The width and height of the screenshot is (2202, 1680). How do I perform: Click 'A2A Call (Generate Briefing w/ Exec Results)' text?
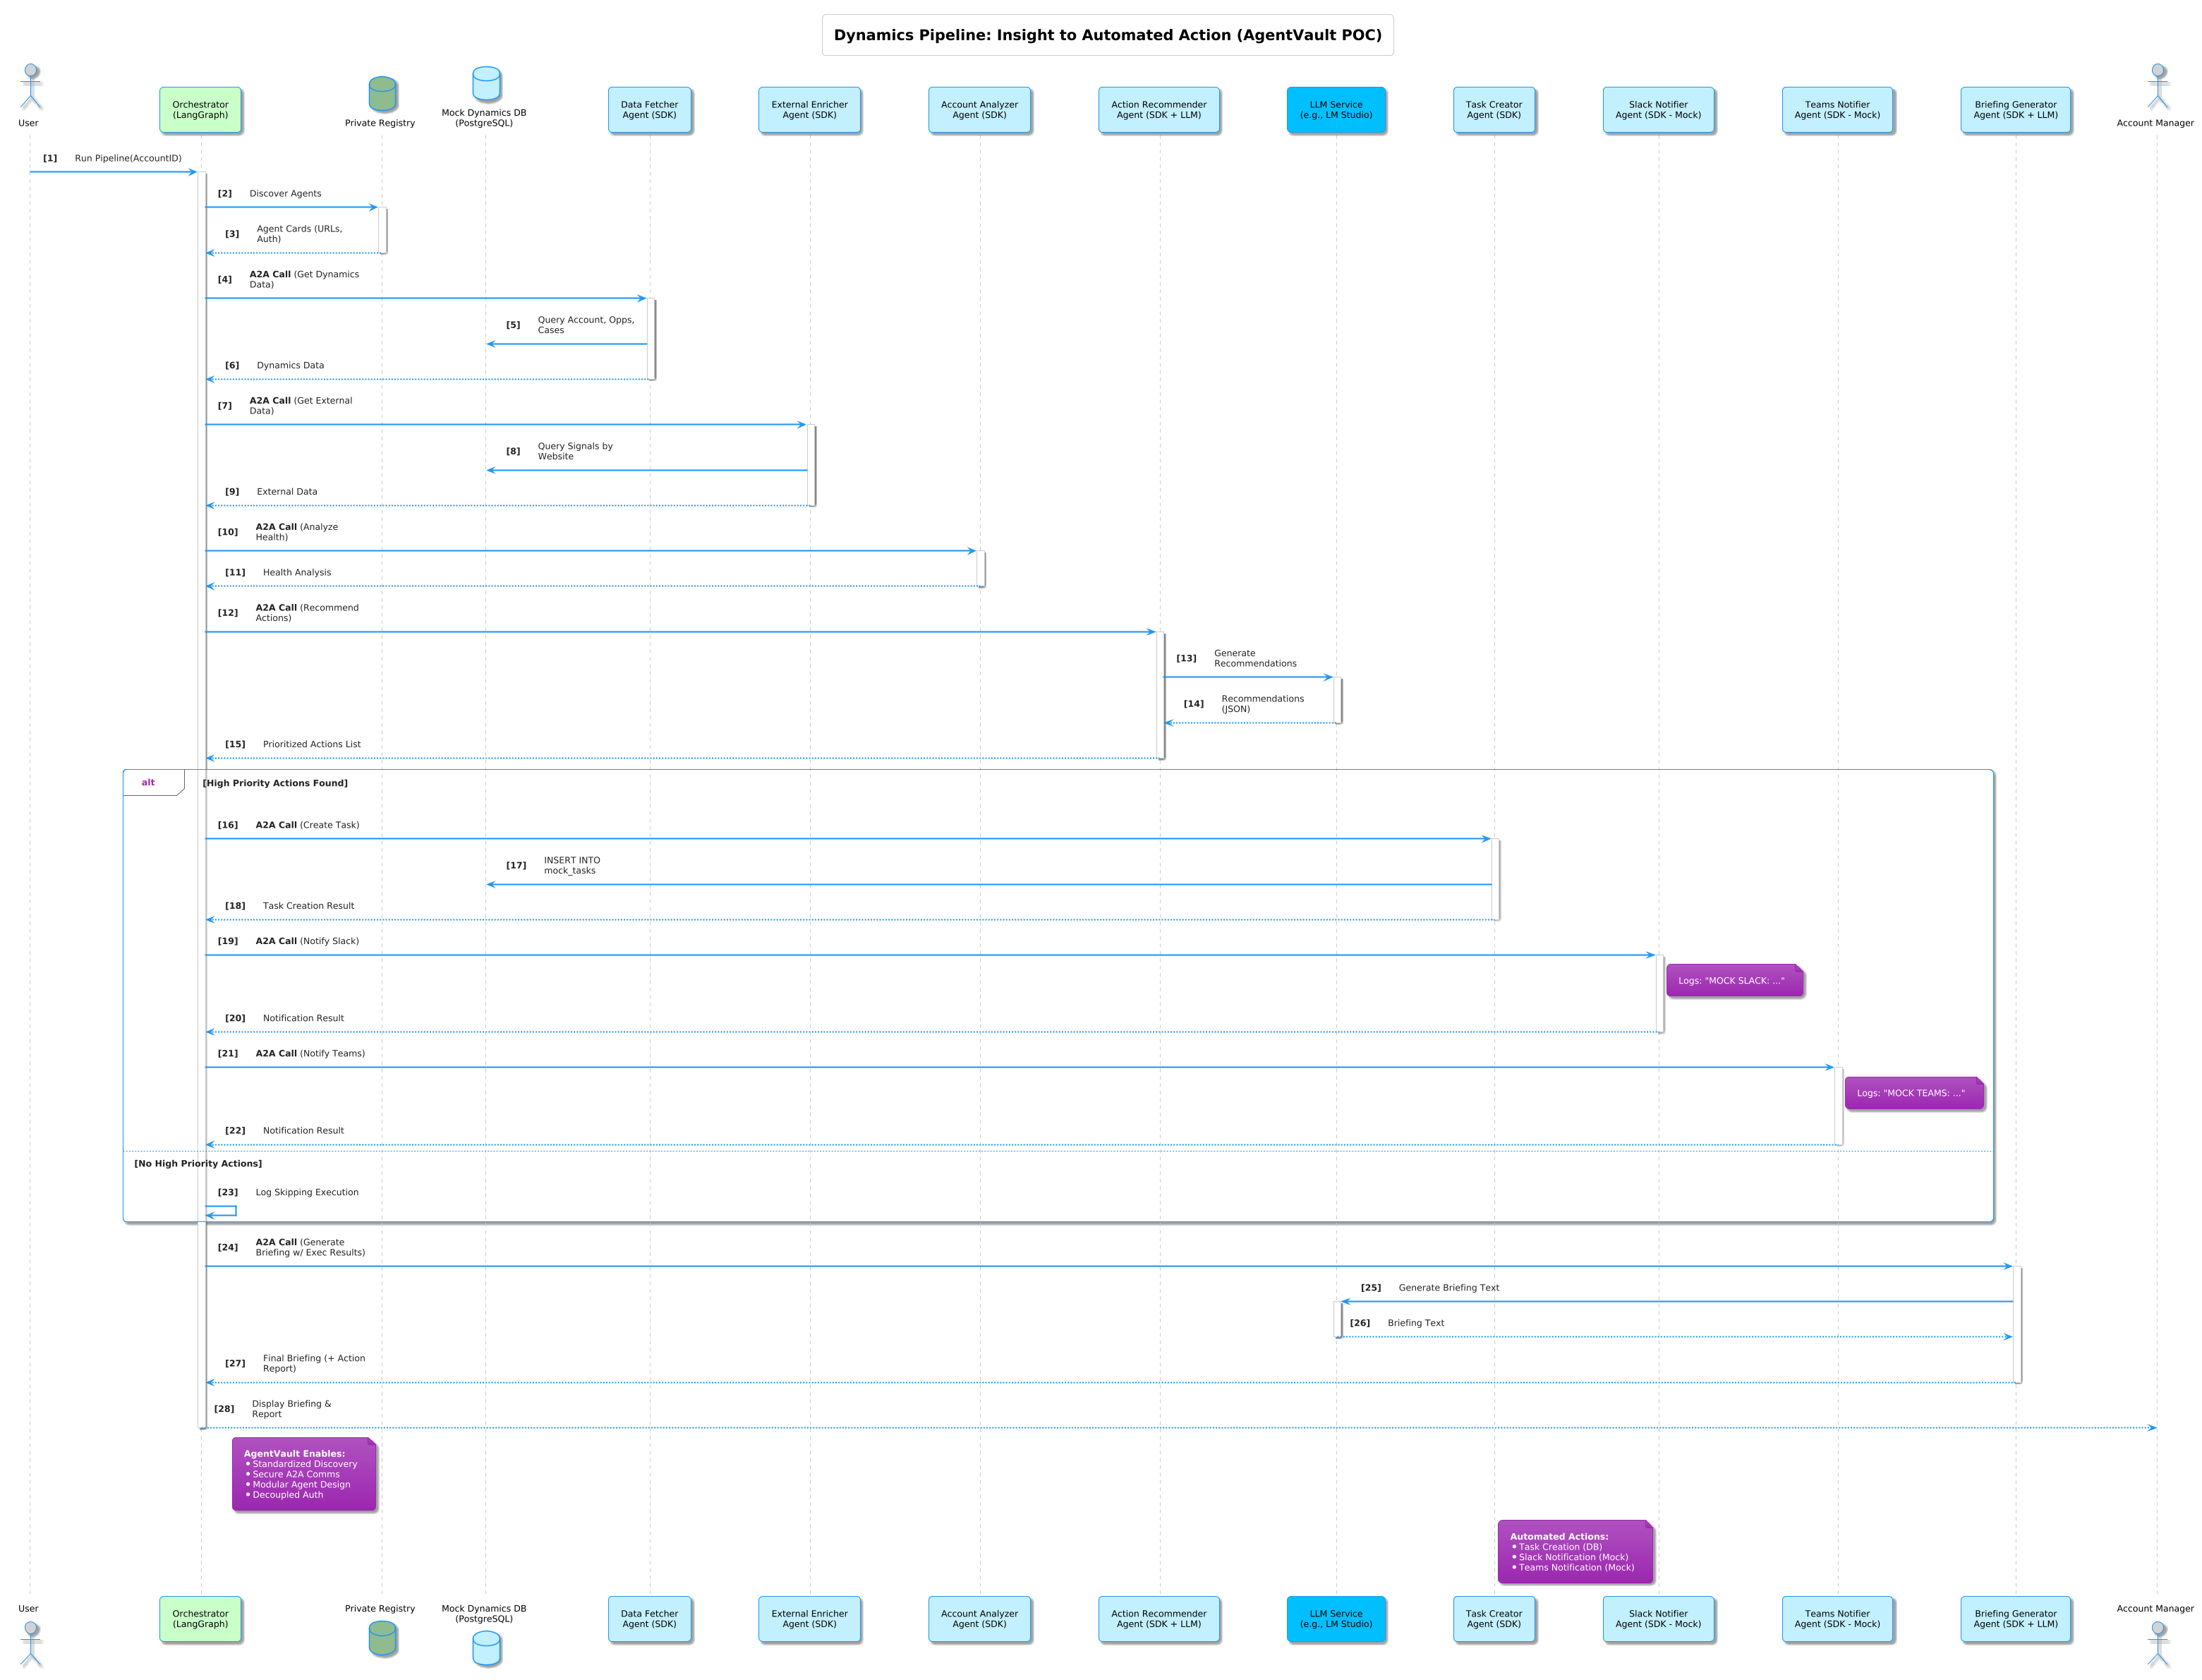310,1247
